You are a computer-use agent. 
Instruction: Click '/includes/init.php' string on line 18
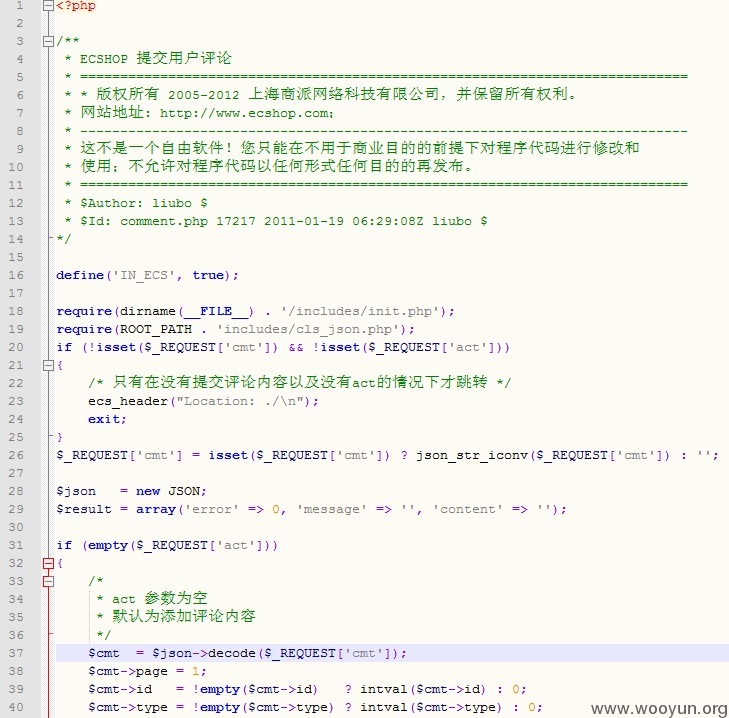361,311
